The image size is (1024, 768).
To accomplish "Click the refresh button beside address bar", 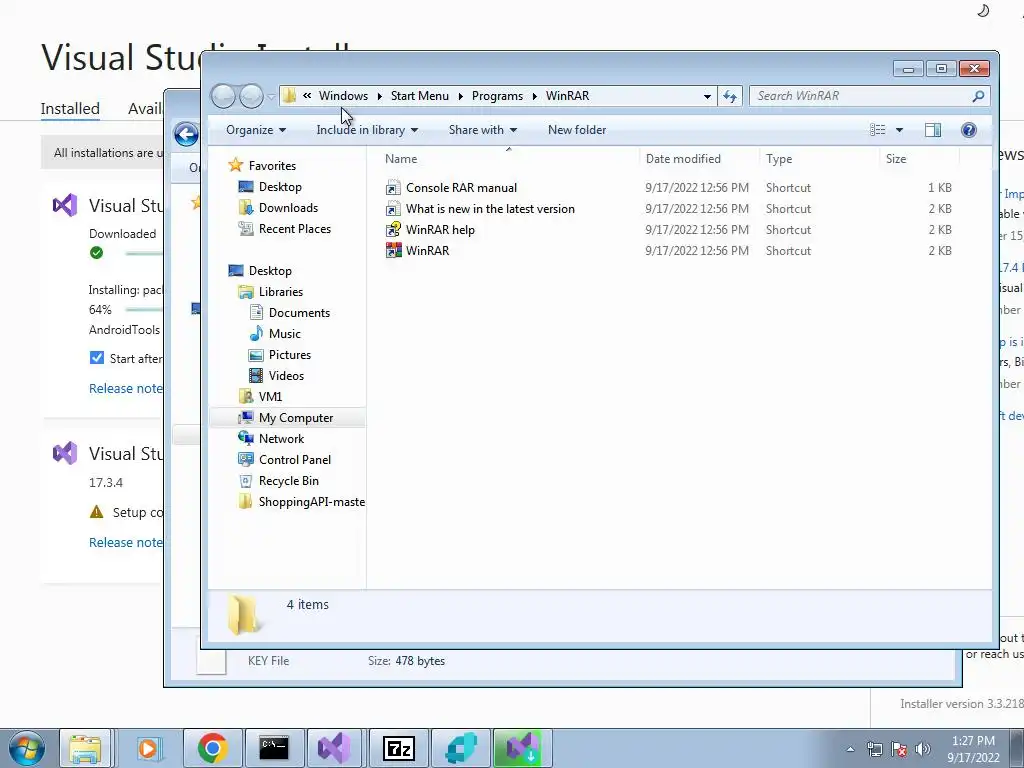I will 729,96.
